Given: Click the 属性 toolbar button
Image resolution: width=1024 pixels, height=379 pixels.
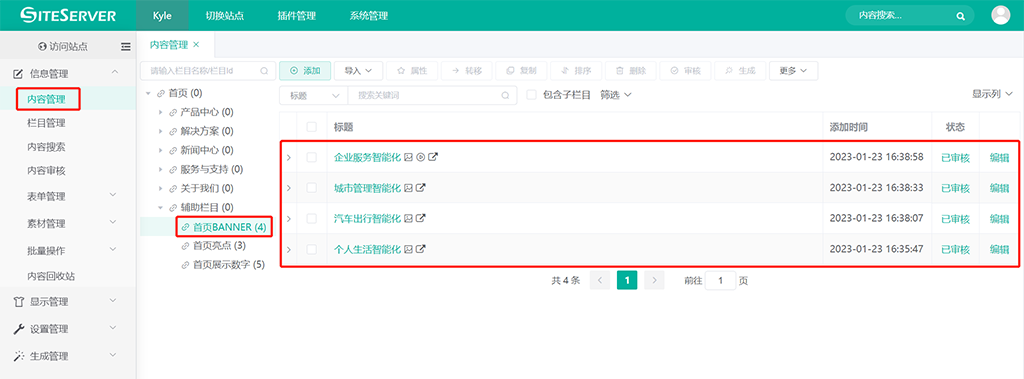Looking at the screenshot, I should click(412, 71).
